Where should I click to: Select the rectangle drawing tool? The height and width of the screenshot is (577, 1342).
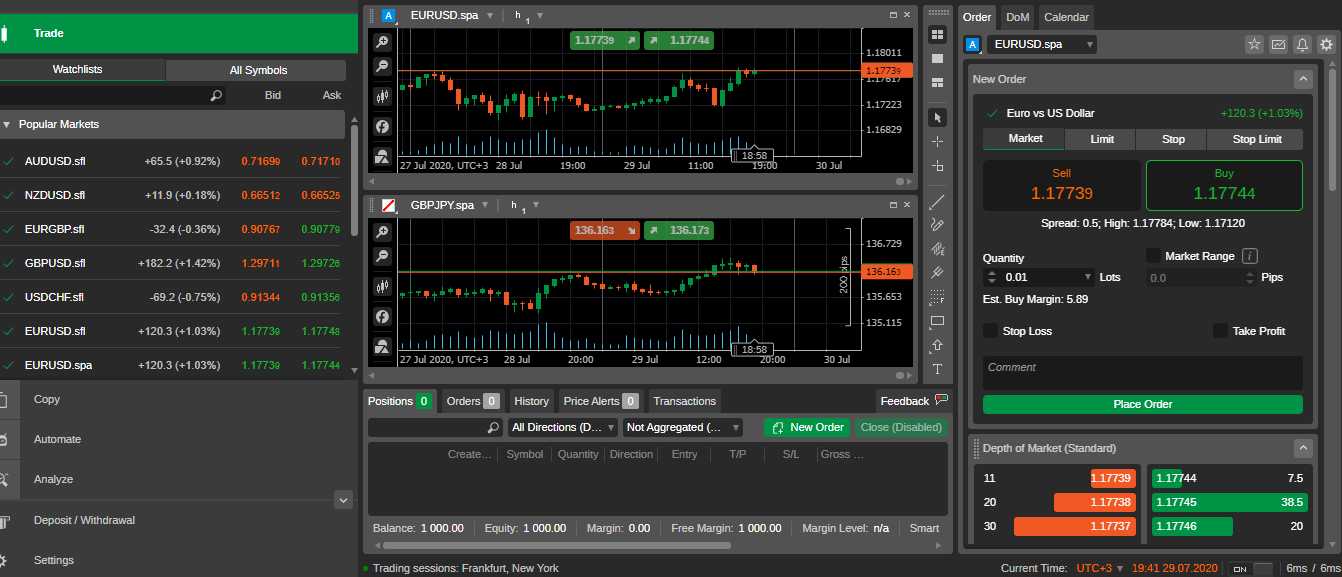[x=937, y=322]
